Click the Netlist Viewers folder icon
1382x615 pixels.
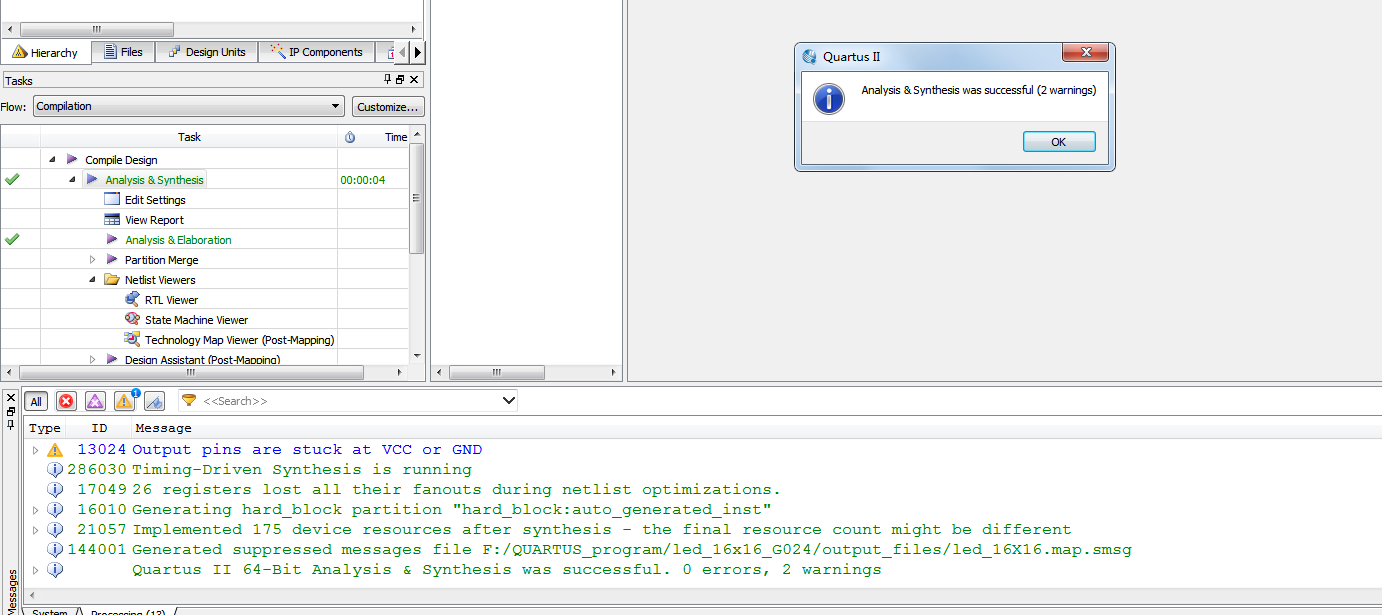coord(112,279)
